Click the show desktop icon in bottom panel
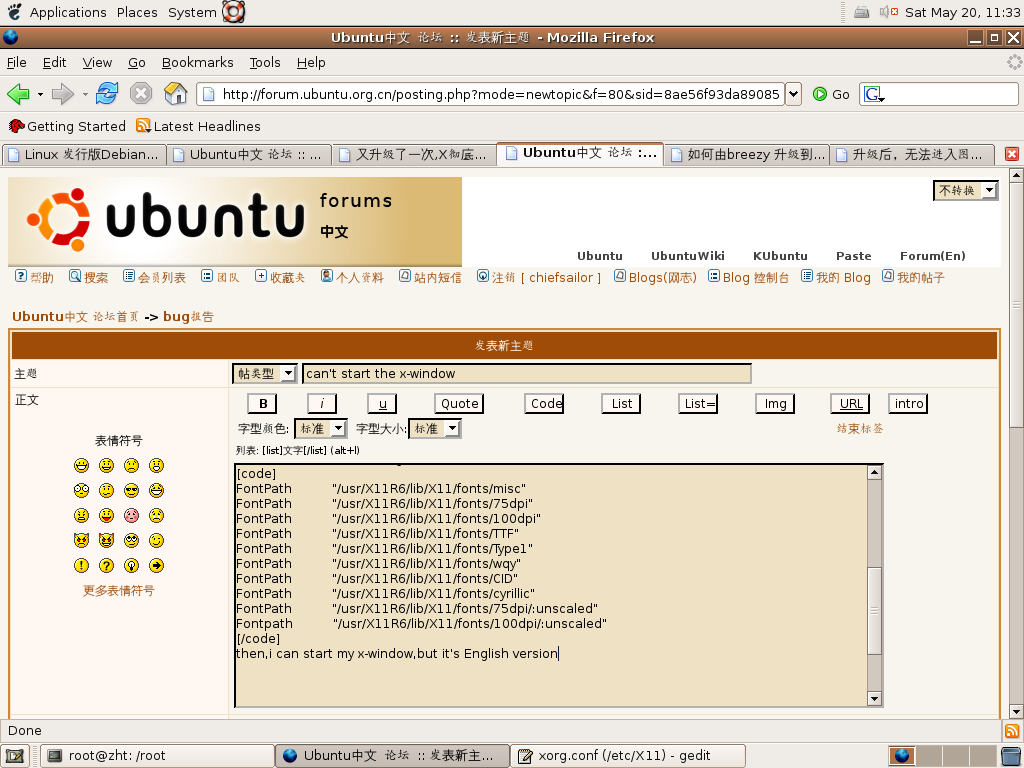Viewport: 1024px width, 768px height. pyautogui.click(x=14, y=756)
